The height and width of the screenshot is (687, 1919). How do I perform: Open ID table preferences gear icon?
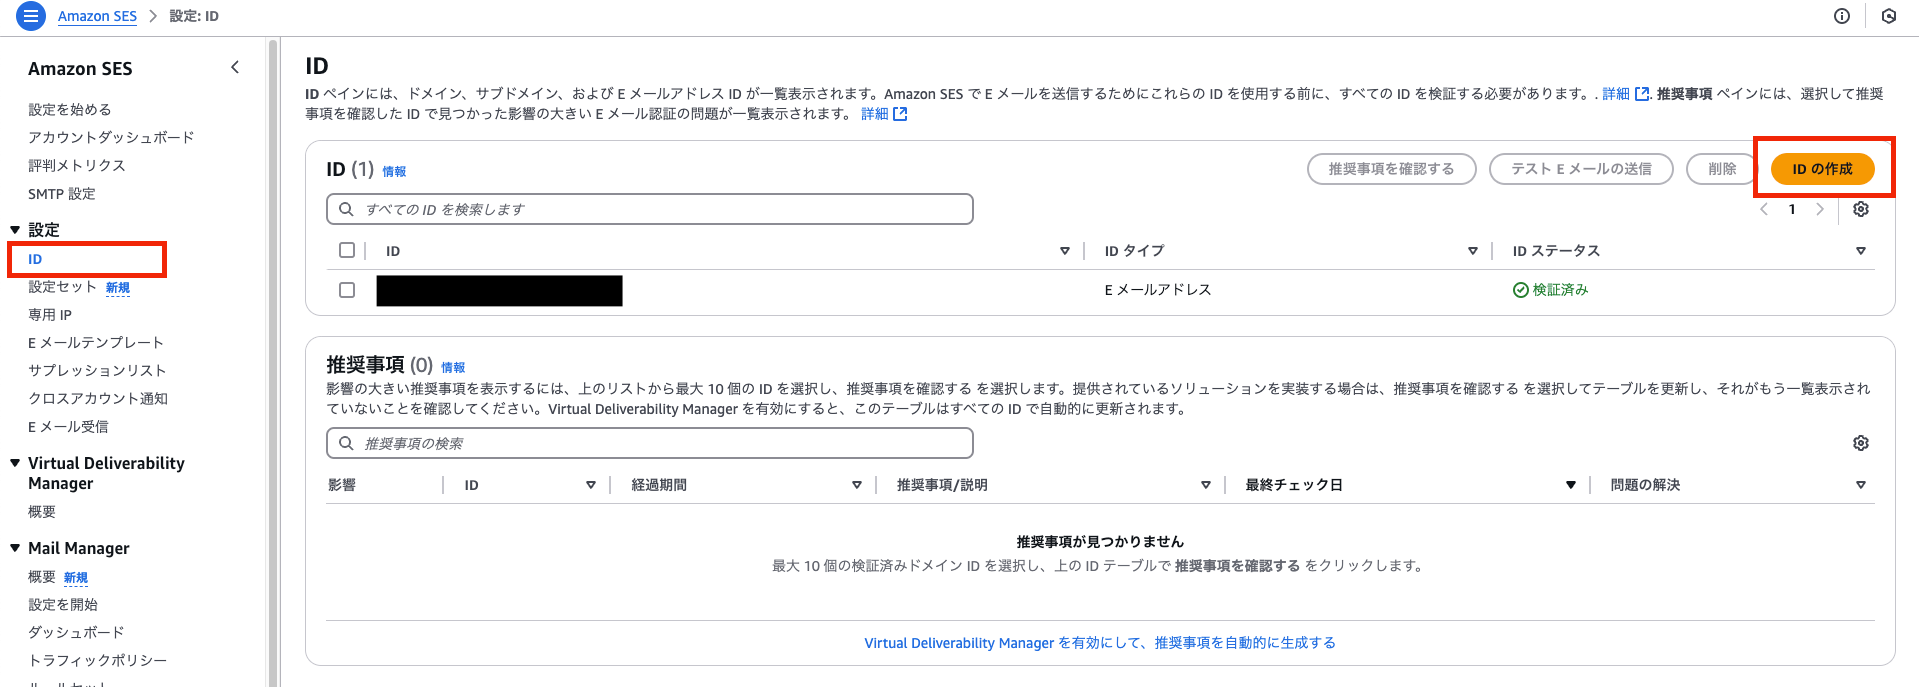point(1860,209)
